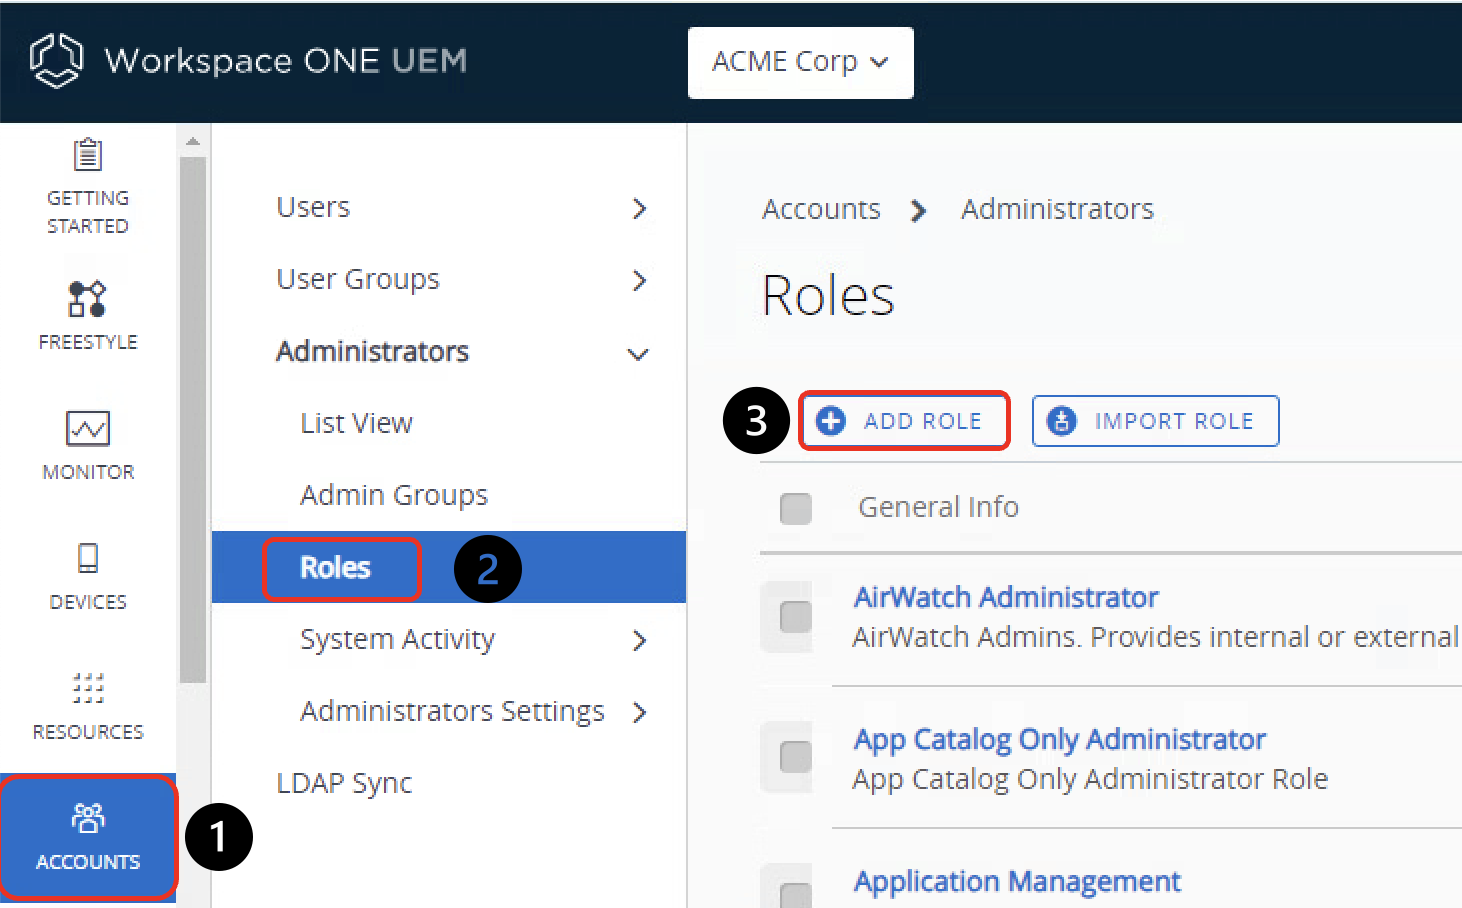1462x908 pixels.
Task: Select Roles in the Administrators menu
Action: 336,568
